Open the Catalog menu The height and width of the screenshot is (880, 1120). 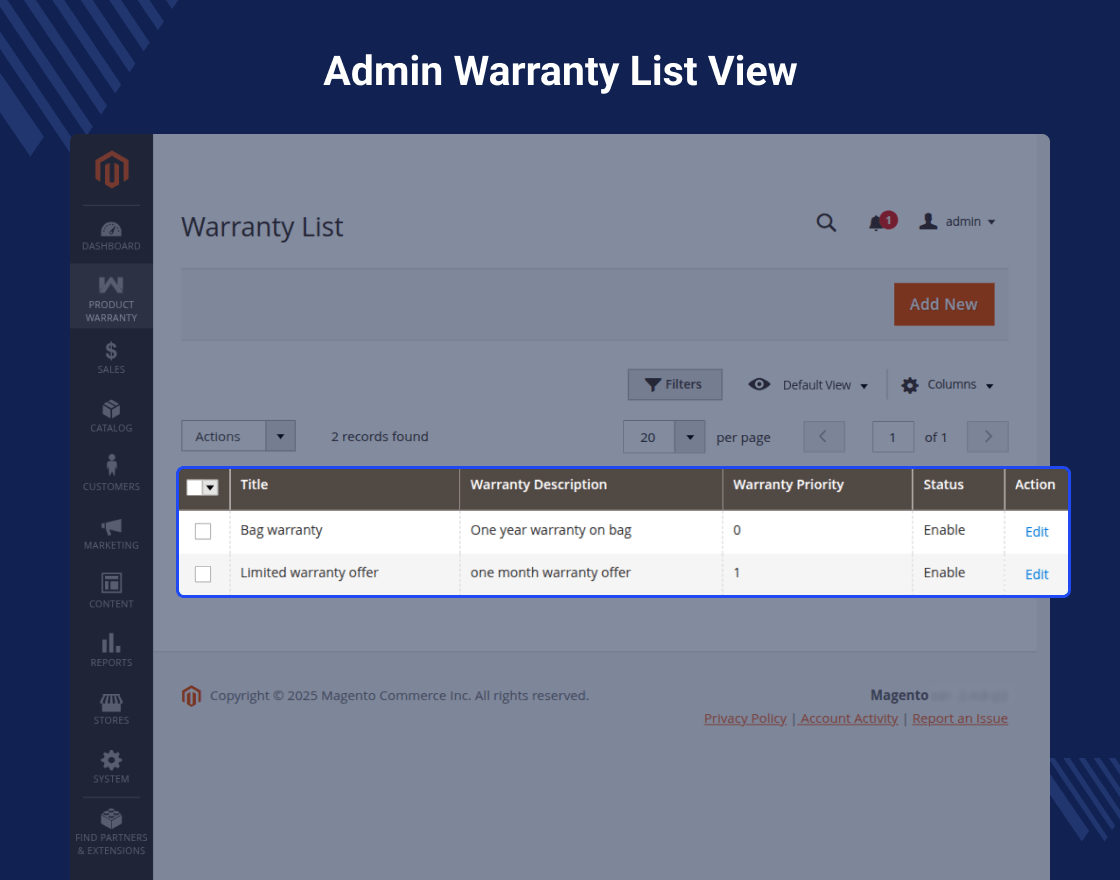[111, 416]
